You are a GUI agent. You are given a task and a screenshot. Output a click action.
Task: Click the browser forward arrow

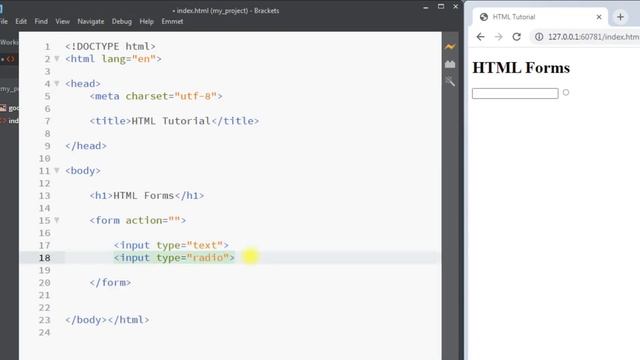(498, 37)
